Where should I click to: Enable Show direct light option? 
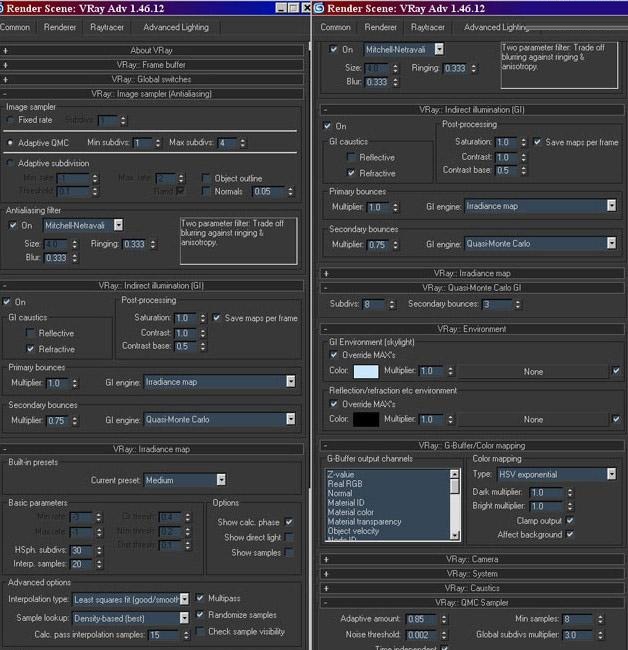pos(289,537)
